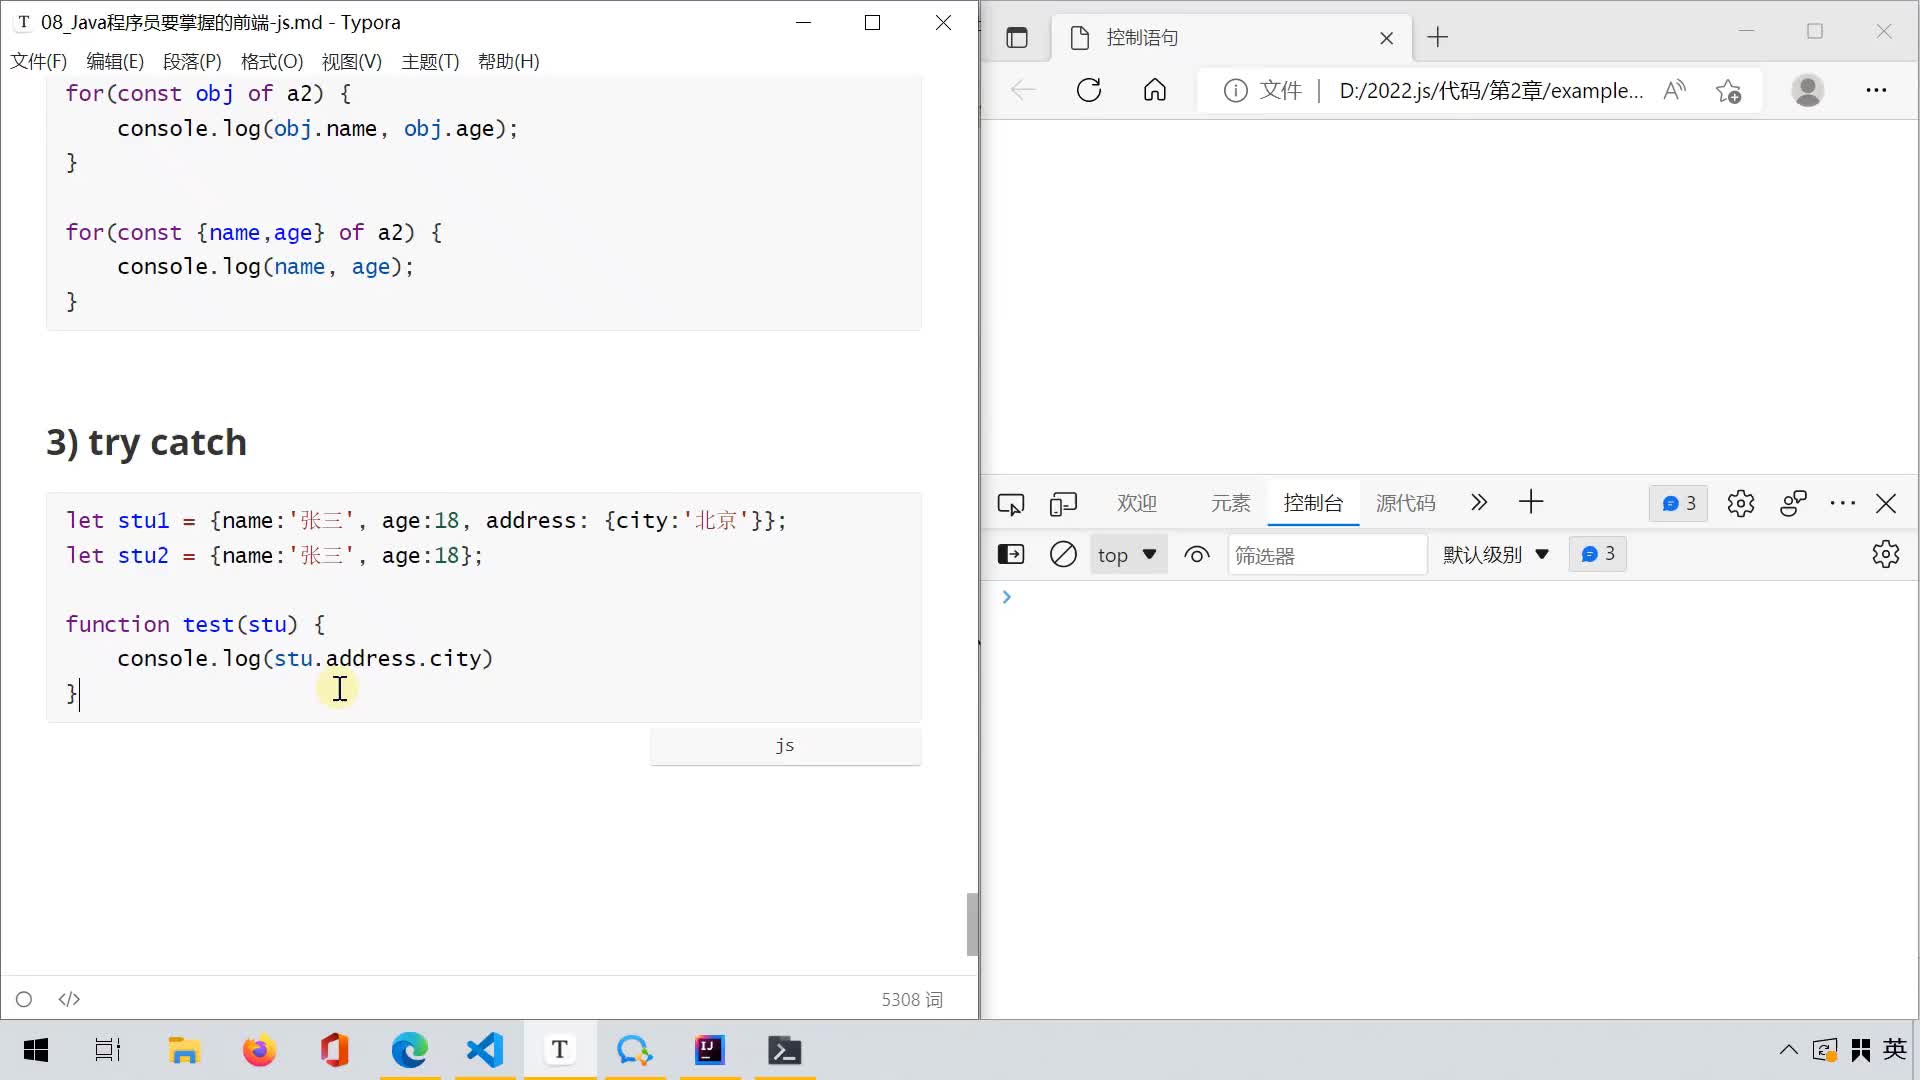Click the 筛选器 filter input
1920x1080 pixels.
1326,555
